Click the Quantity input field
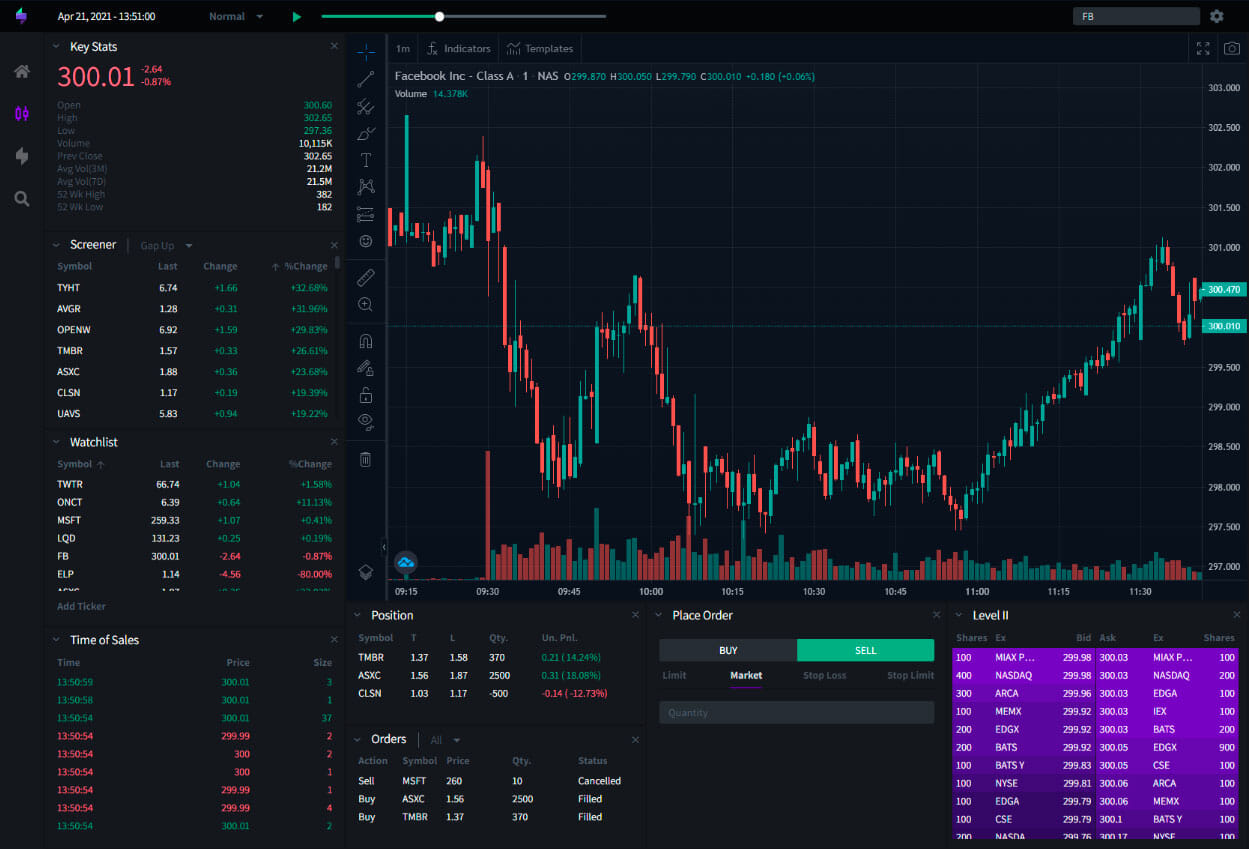This screenshot has height=849, width=1249. pos(796,712)
